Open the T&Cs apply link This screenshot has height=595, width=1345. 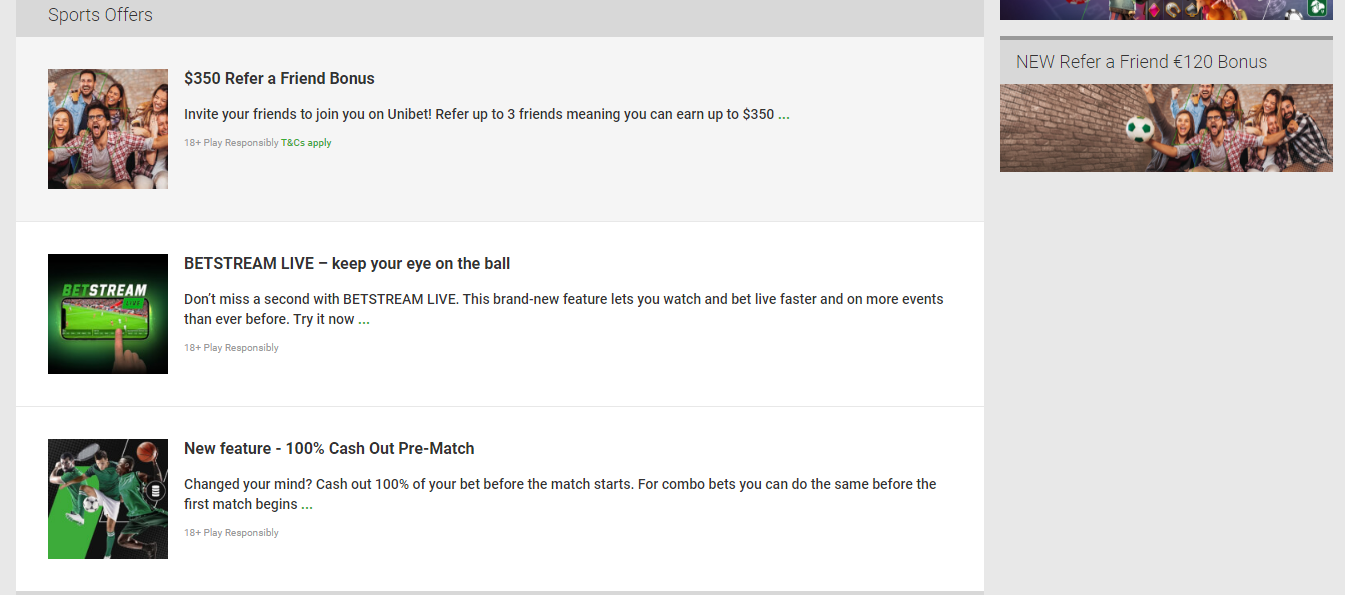pyautogui.click(x=306, y=143)
